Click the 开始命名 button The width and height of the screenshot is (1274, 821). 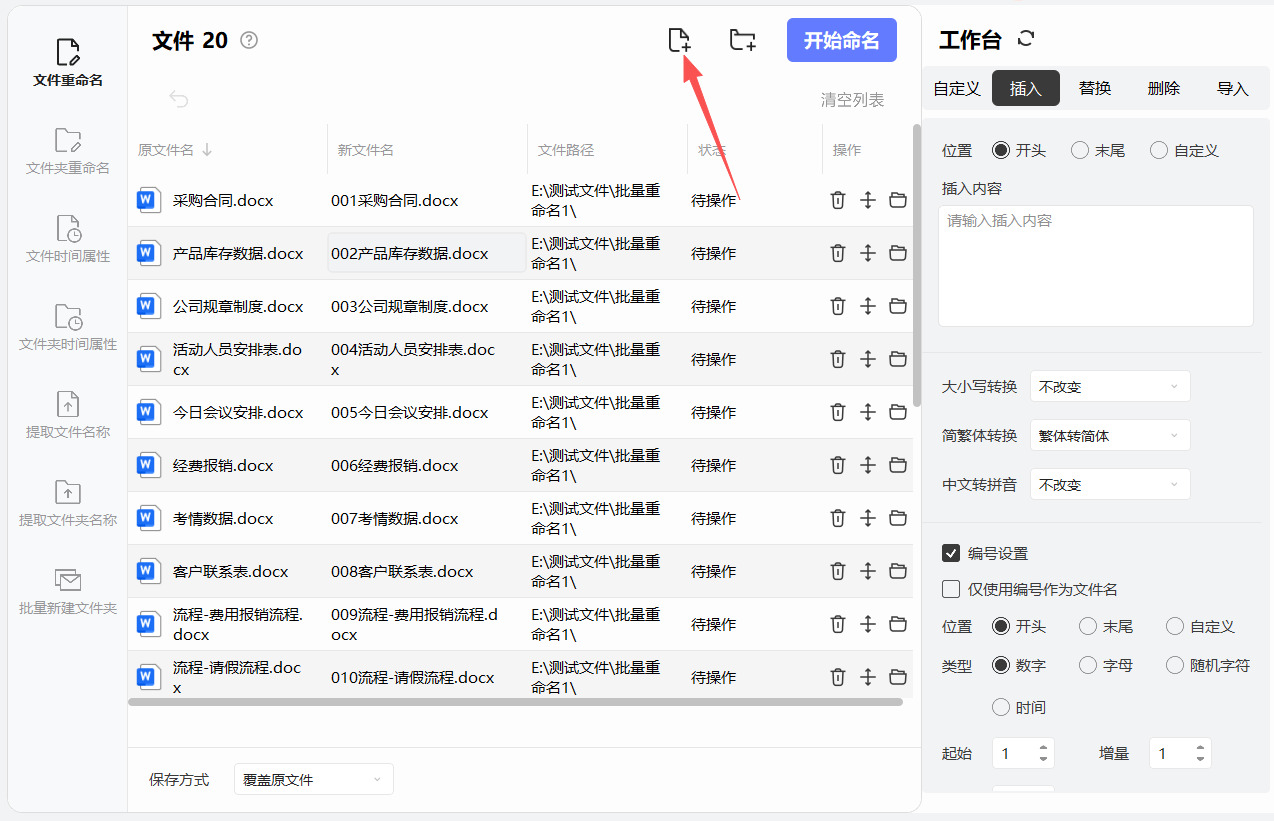pos(842,40)
